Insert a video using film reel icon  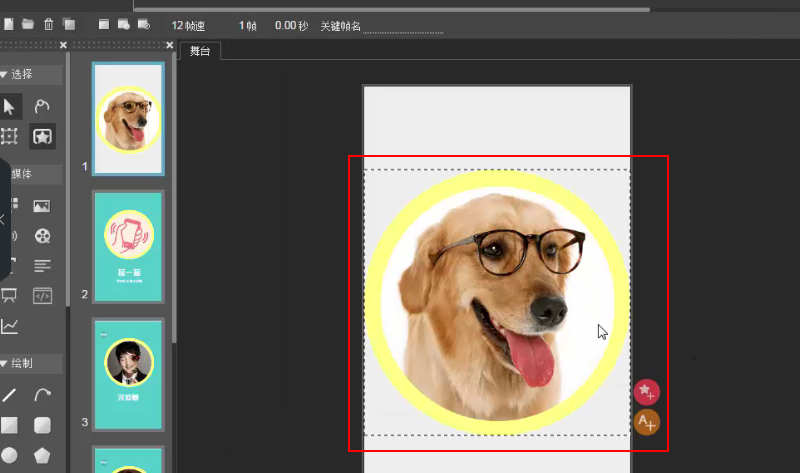click(42, 236)
